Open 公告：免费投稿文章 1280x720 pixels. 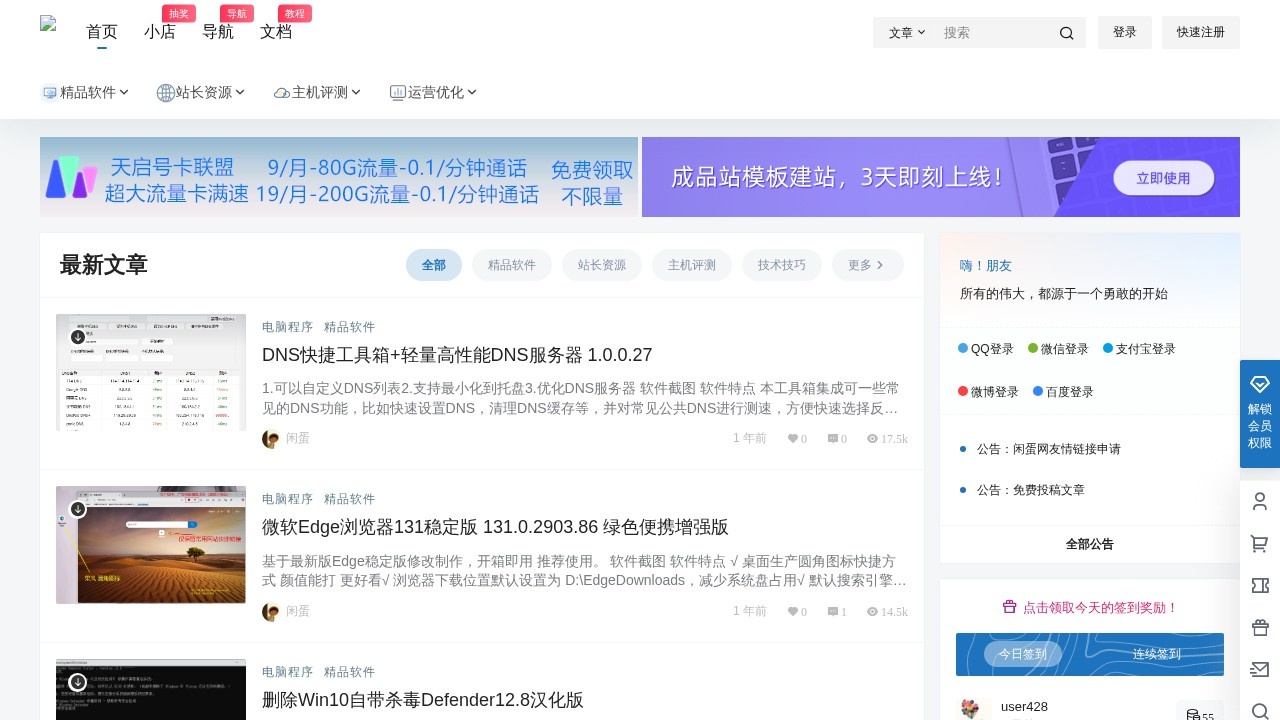tap(1031, 490)
